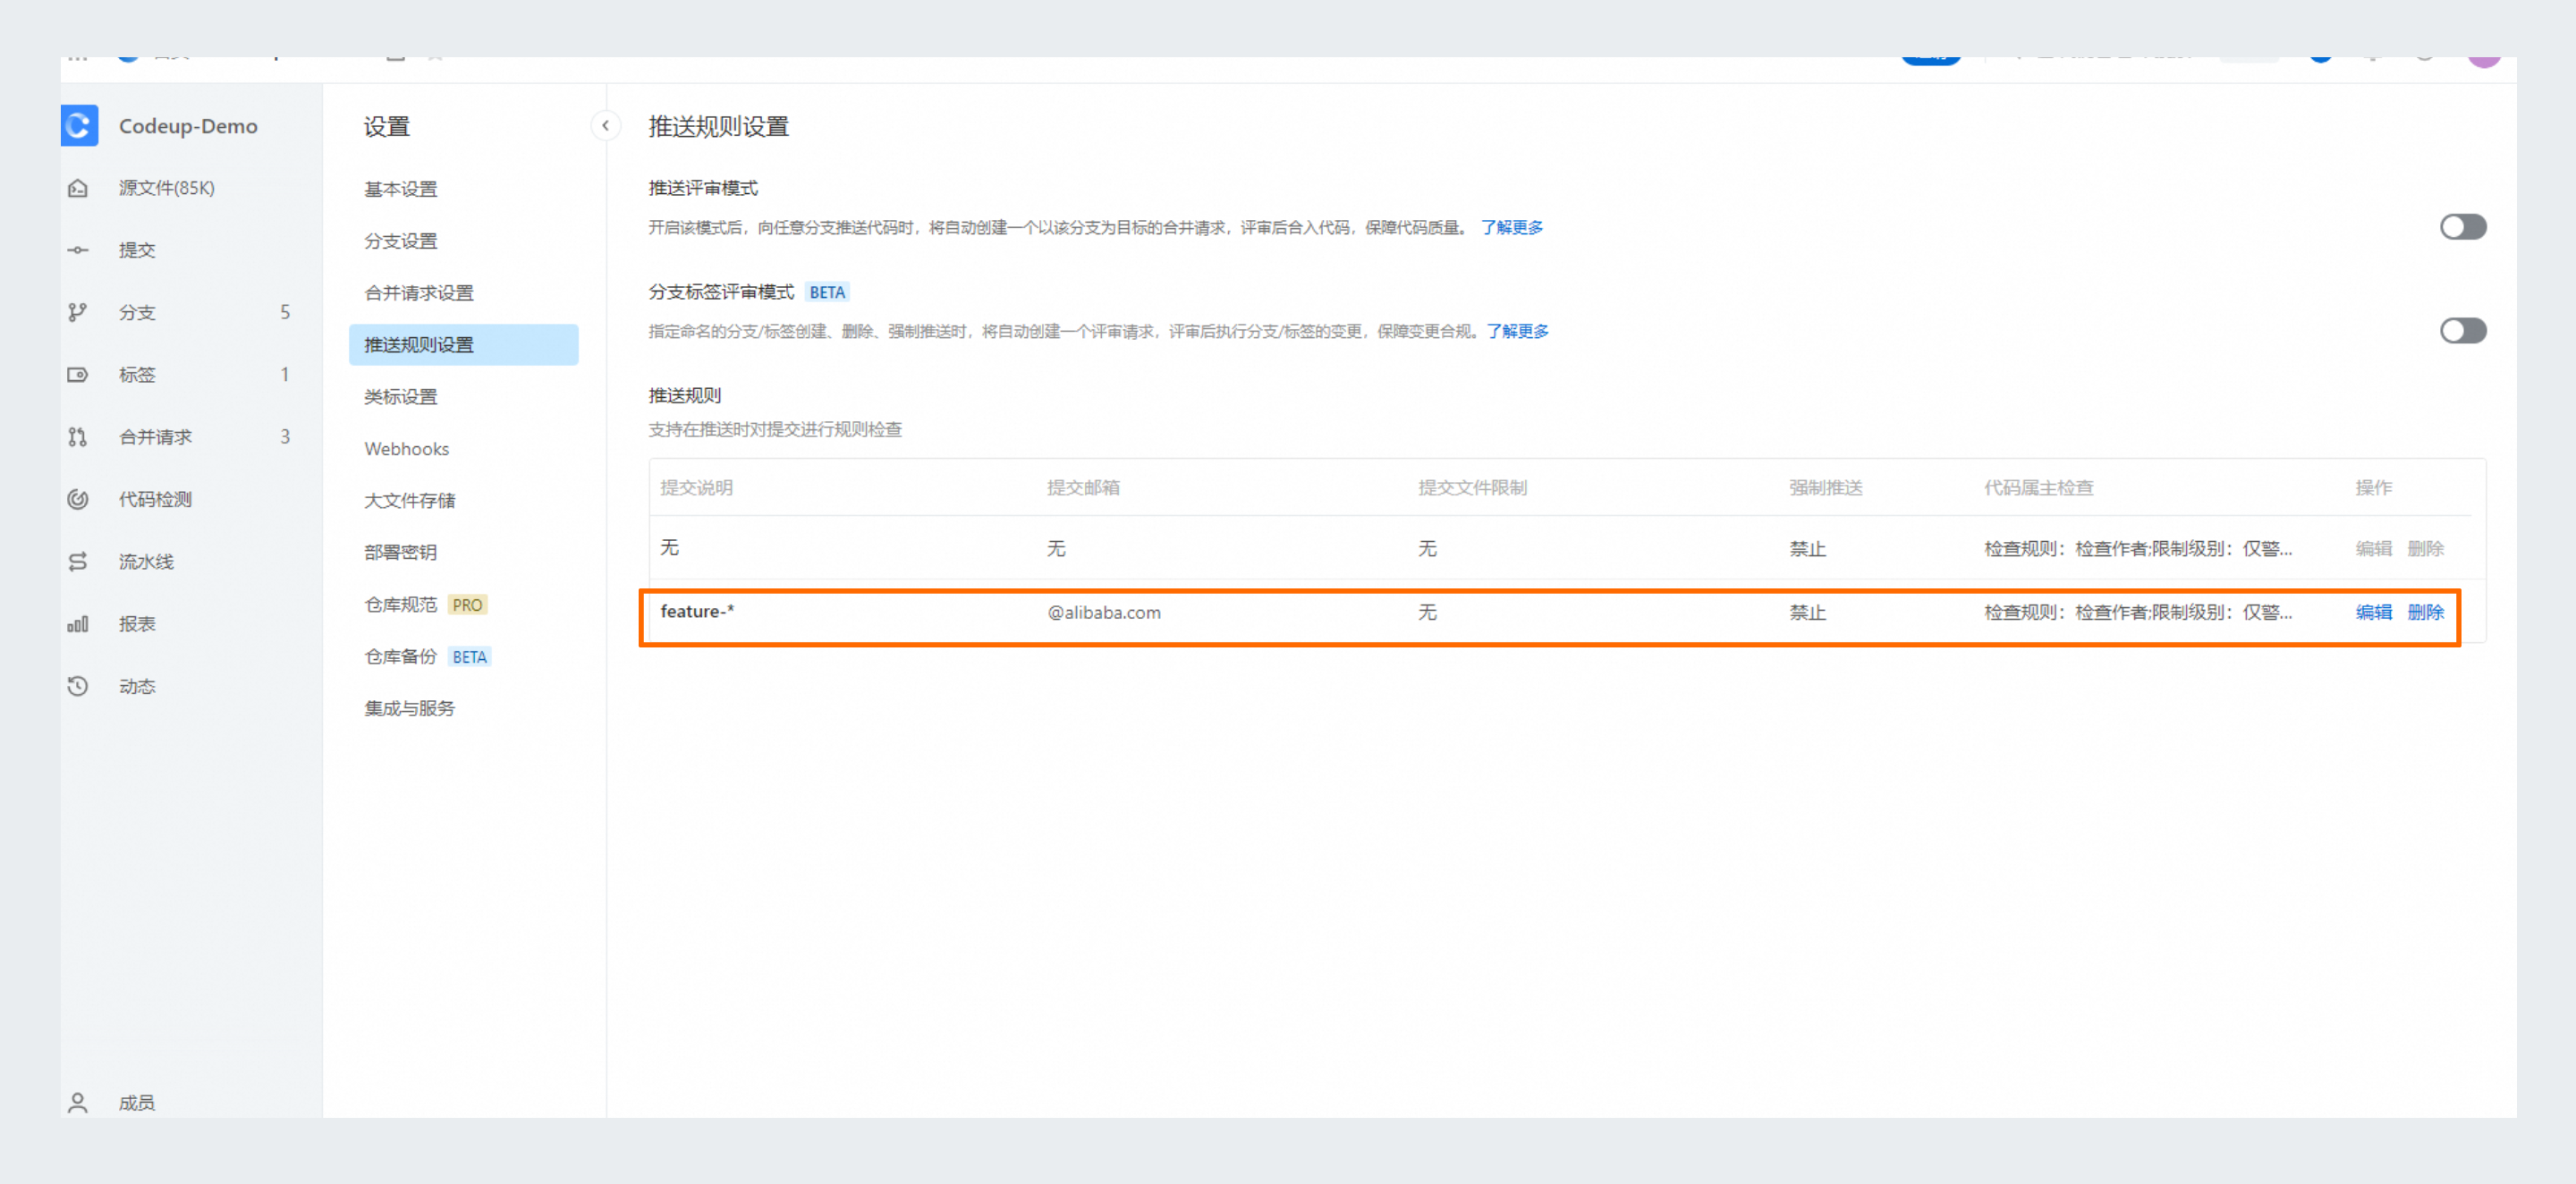Open 了解更多 link for push review mode
Image resolution: width=2576 pixels, height=1184 pixels.
(1511, 228)
